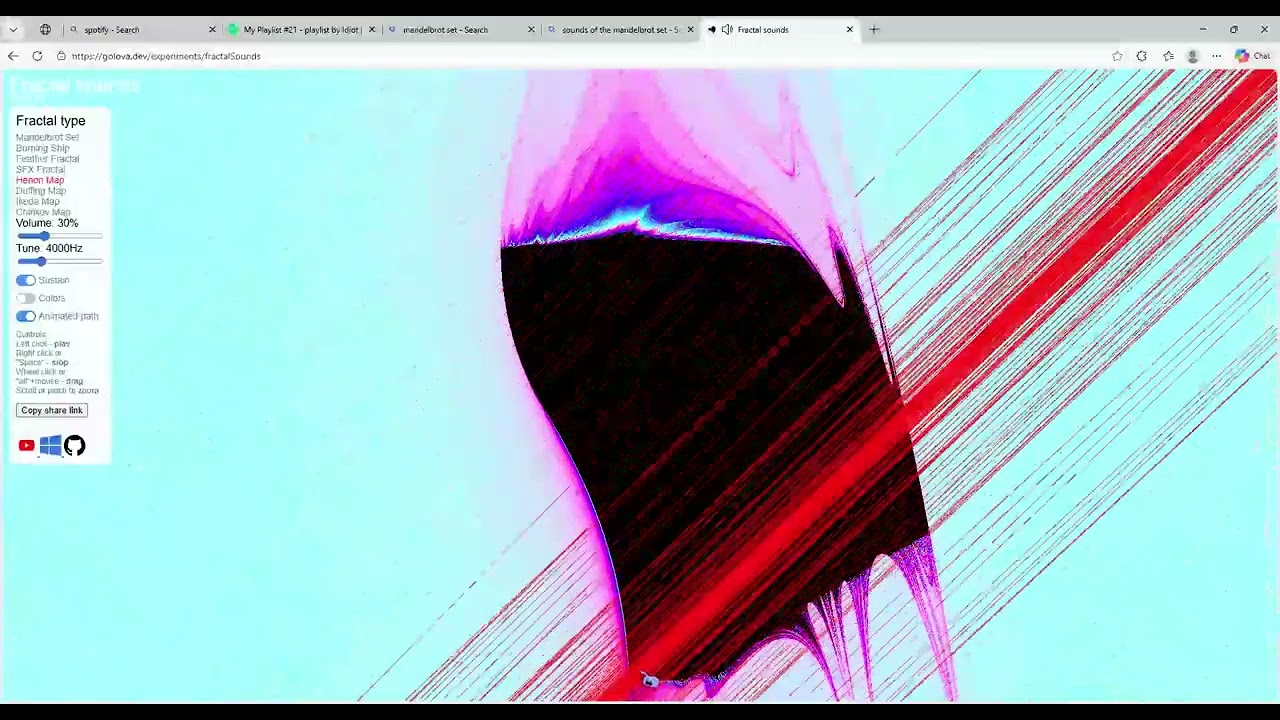
Task: Click the Volume slider handle
Action: (x=43, y=236)
